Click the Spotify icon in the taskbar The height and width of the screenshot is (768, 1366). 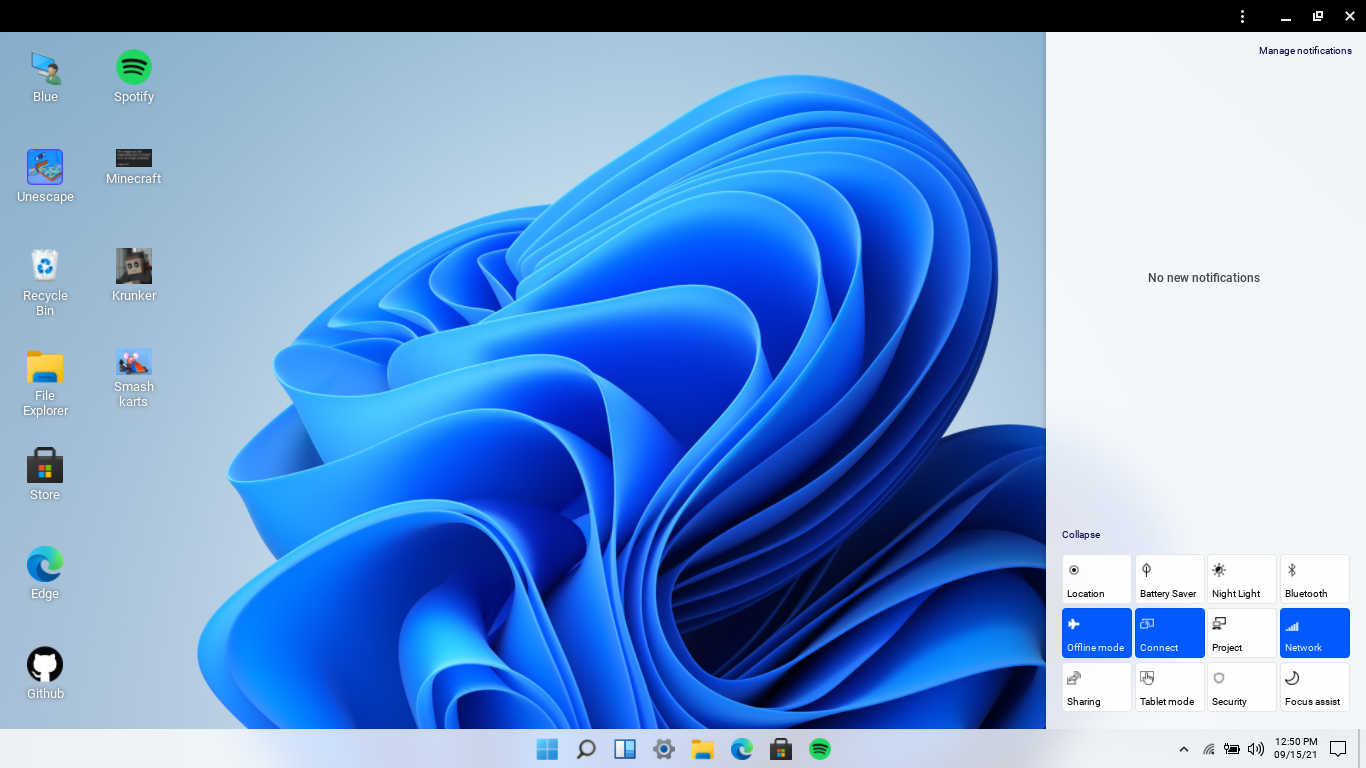[820, 749]
